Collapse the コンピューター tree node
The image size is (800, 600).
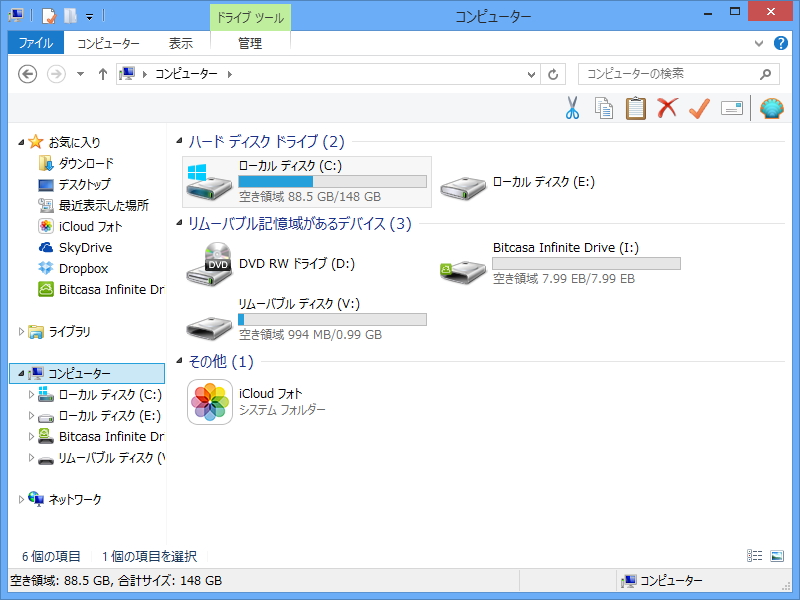pyautogui.click(x=21, y=373)
